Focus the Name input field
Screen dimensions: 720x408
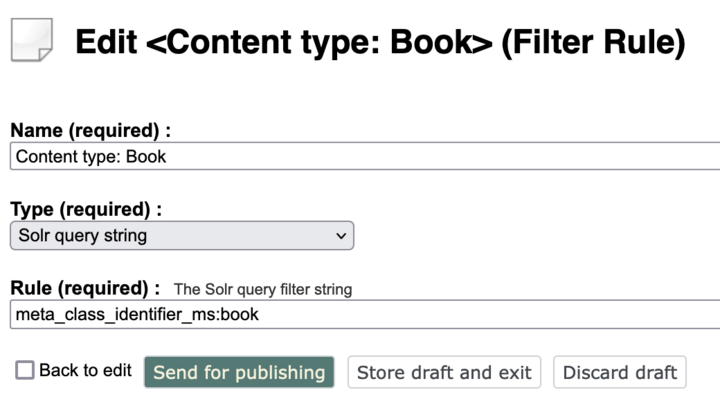tap(365, 156)
